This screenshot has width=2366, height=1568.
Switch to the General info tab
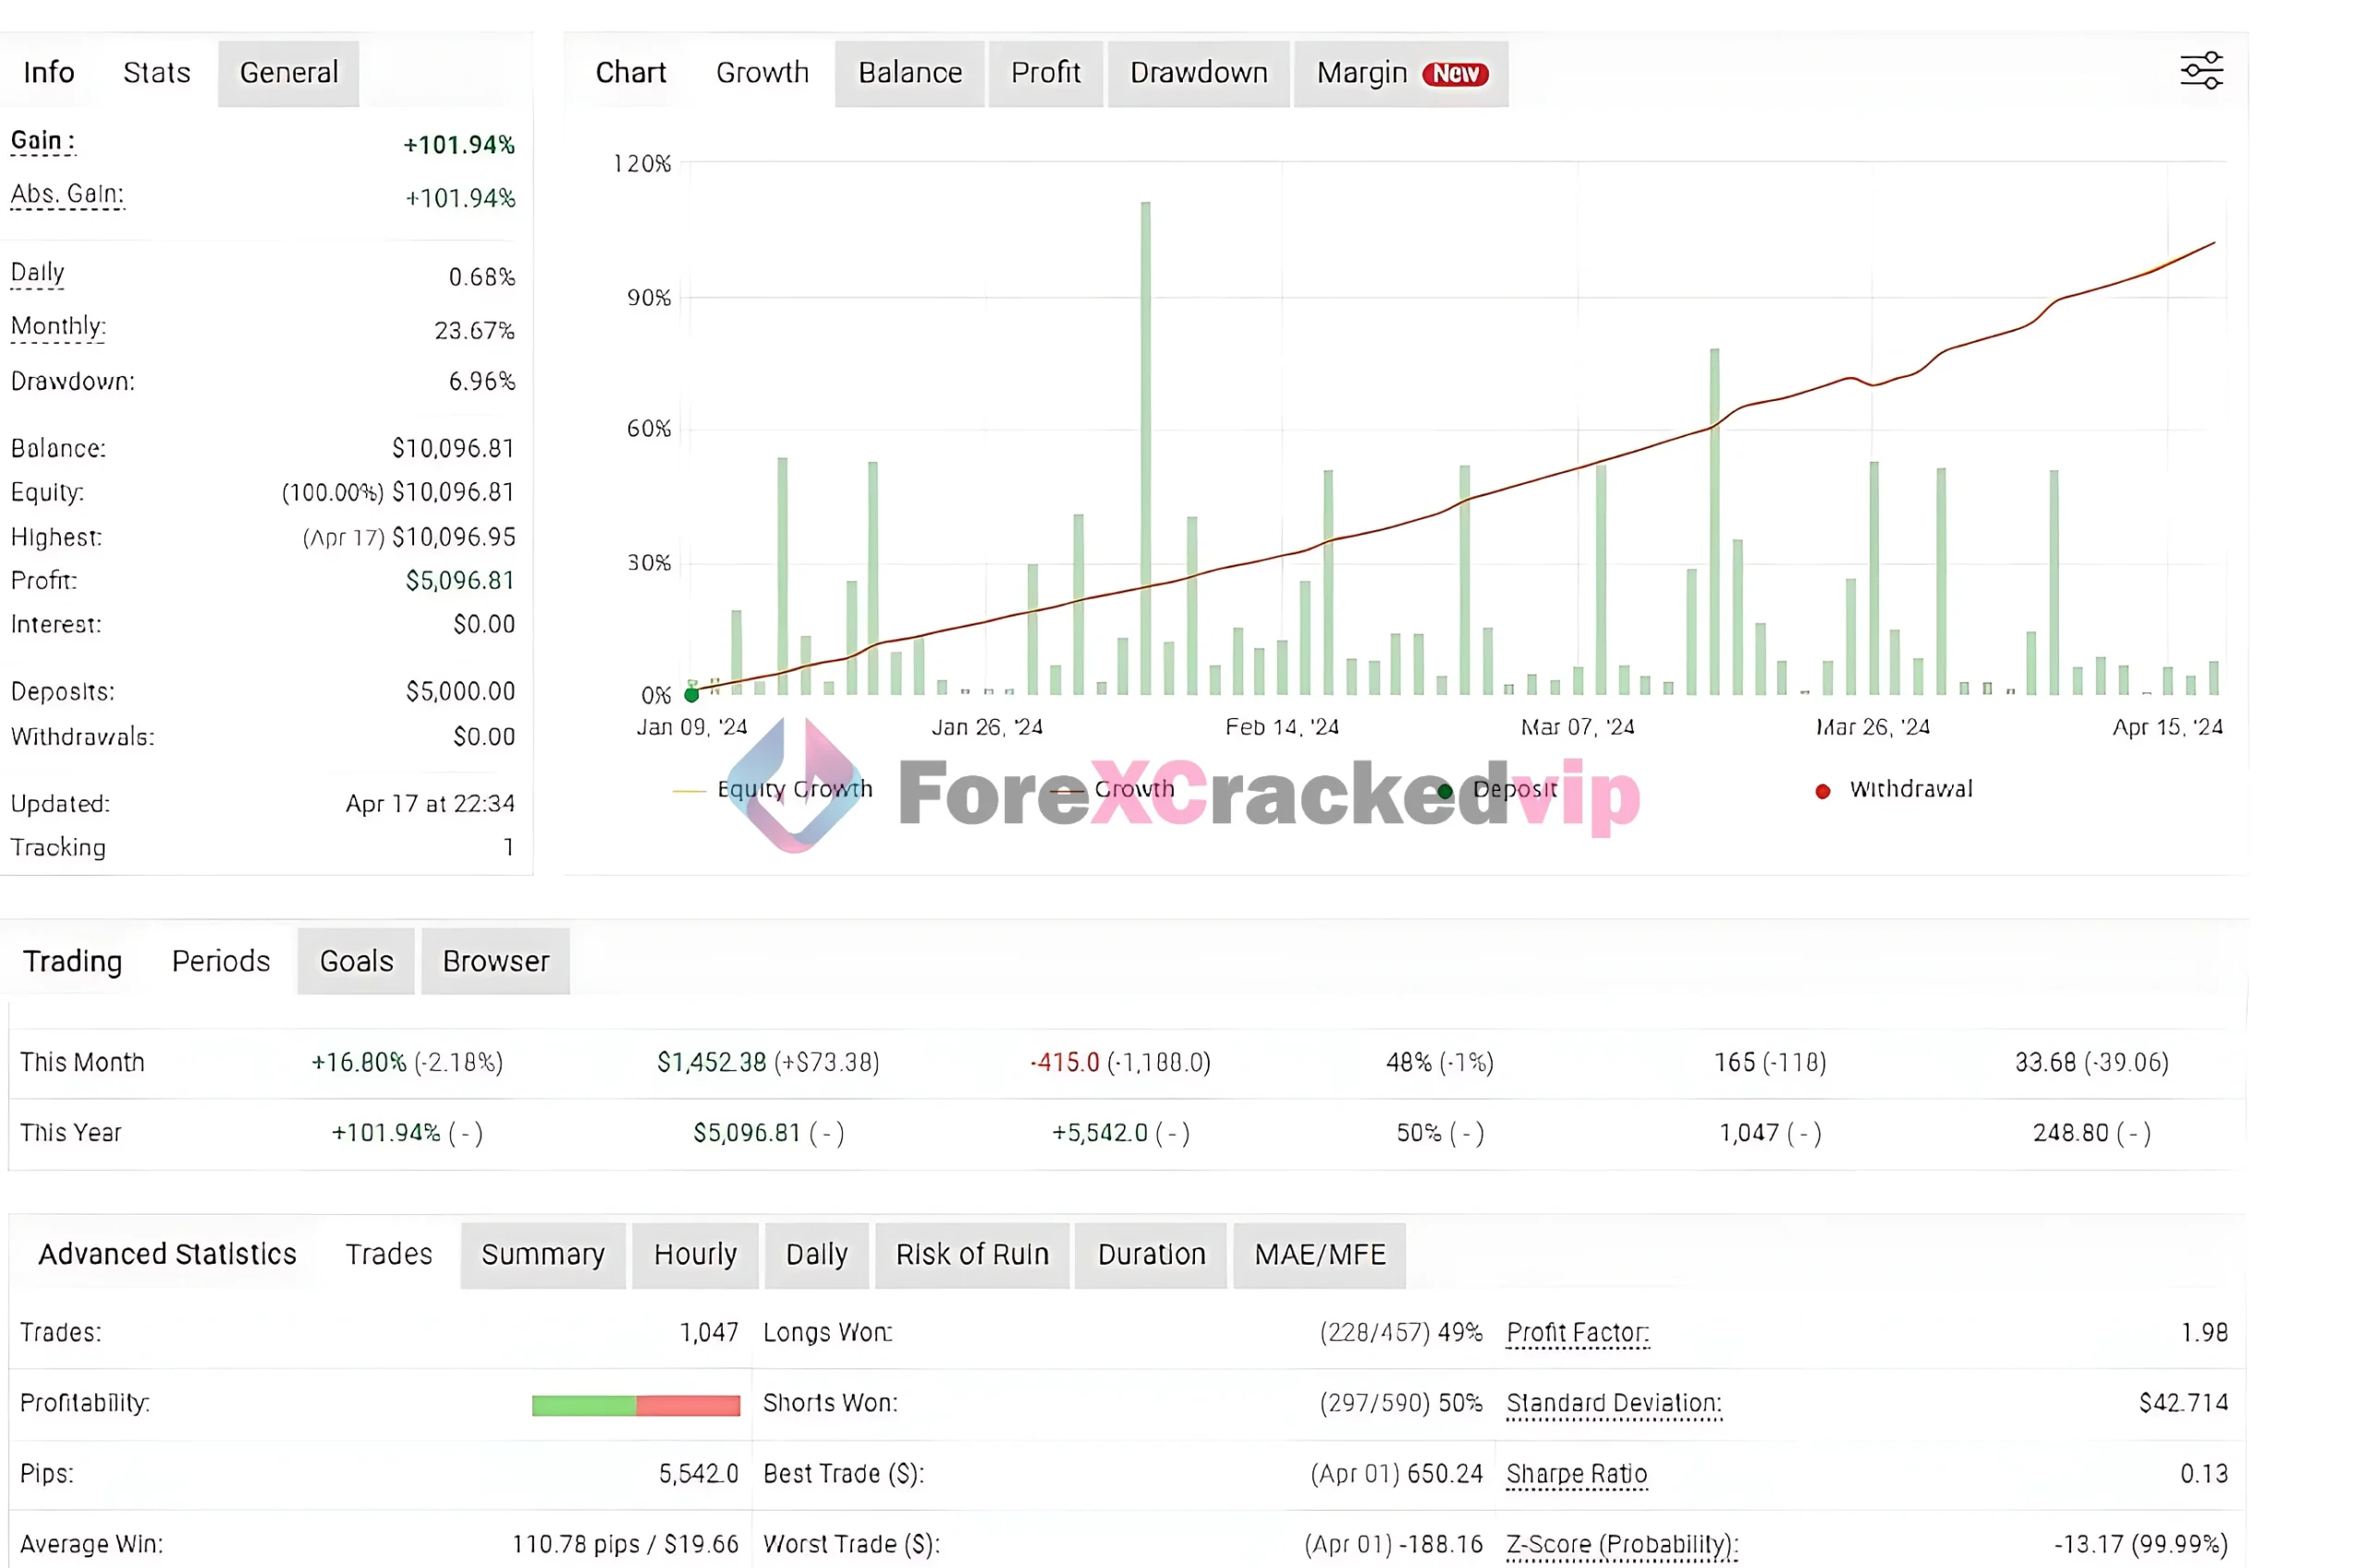click(x=288, y=73)
